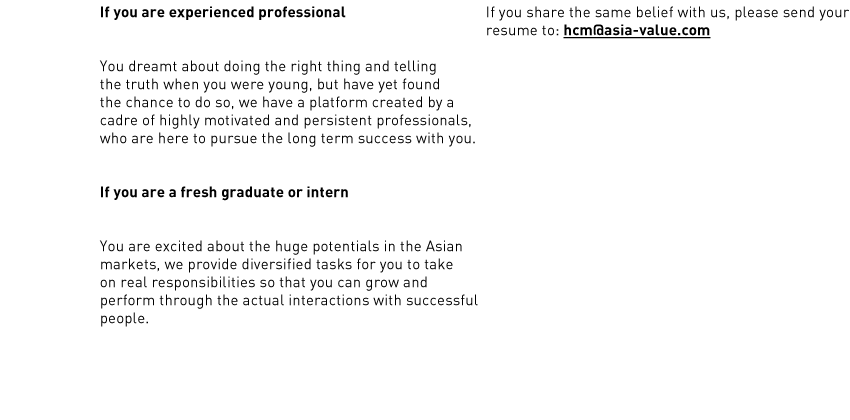This screenshot has width=850, height=420.
Task: Click the final word 'people.' in the paragraph
Action: (x=124, y=319)
